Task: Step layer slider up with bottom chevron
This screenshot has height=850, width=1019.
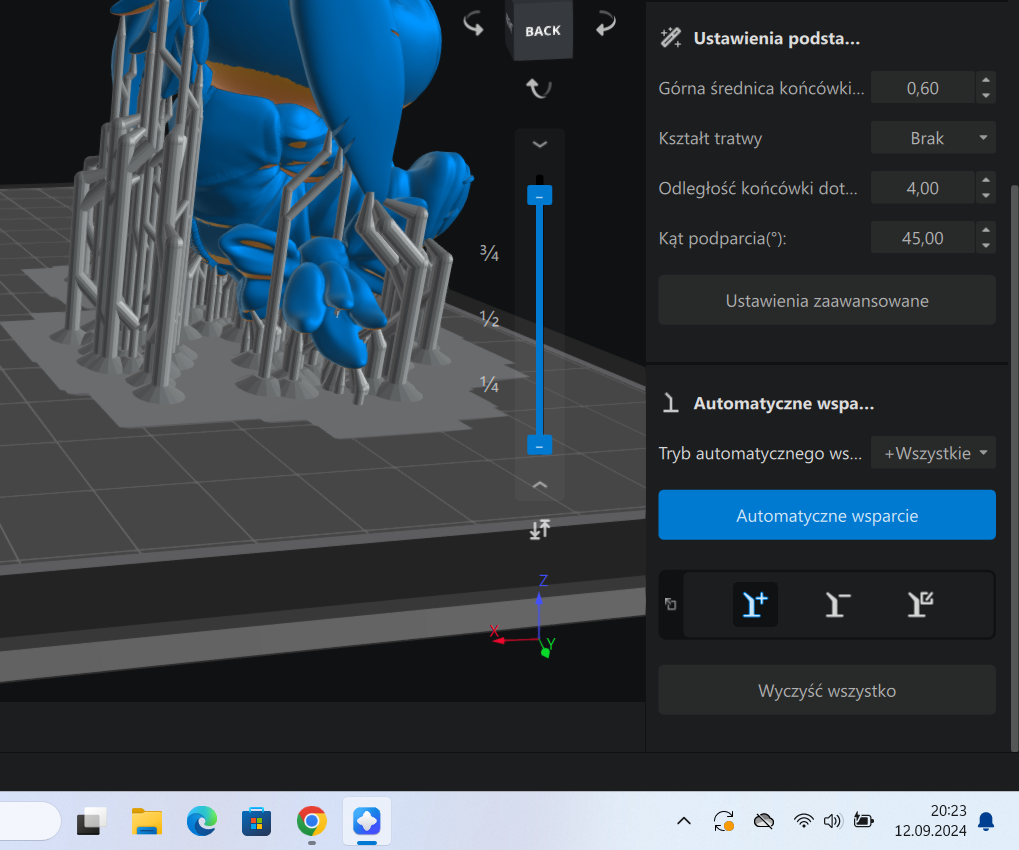Action: pos(539,485)
